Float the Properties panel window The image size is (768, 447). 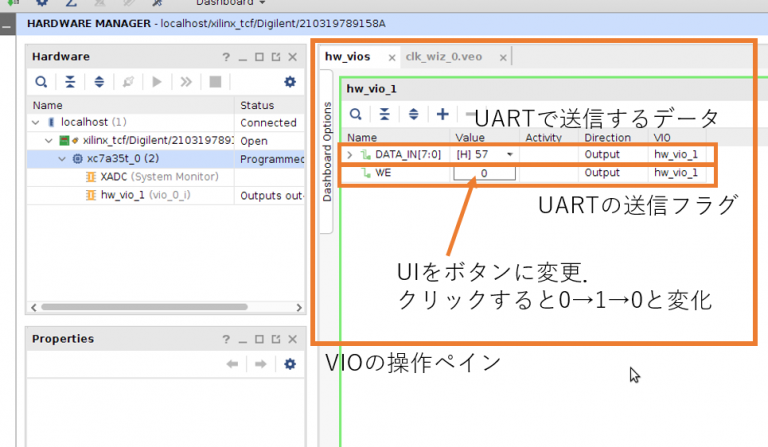point(275,339)
